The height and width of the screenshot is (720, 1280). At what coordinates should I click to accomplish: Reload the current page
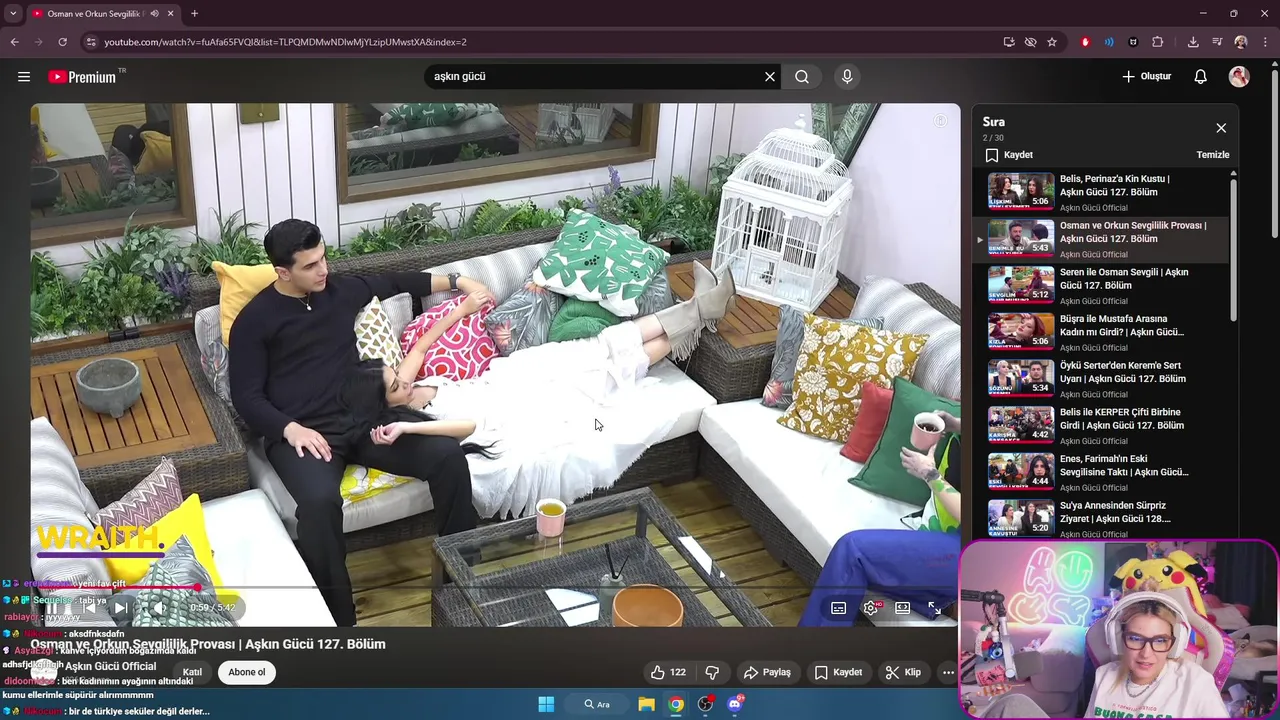click(62, 42)
